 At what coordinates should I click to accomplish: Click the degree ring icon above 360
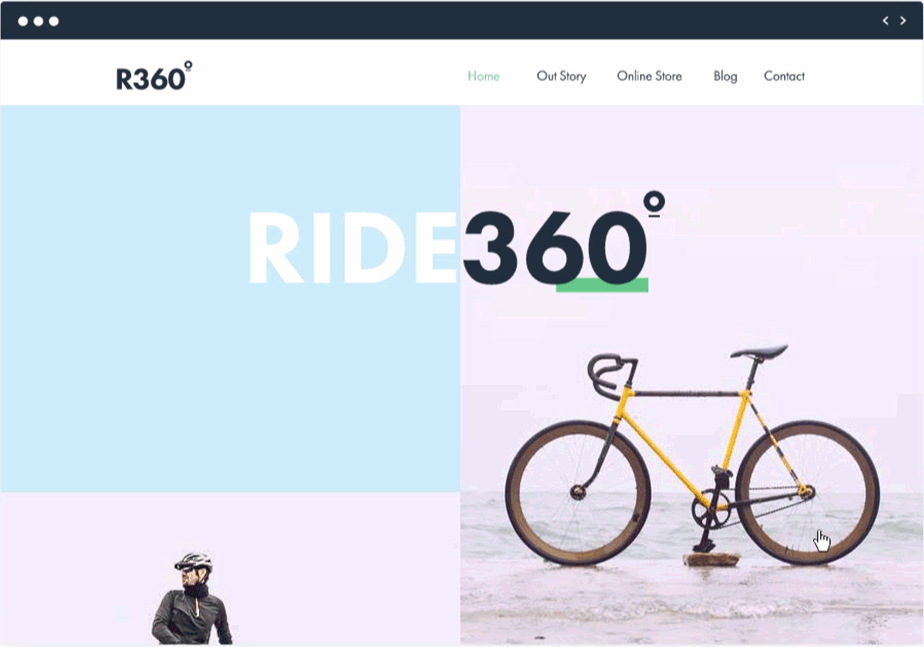[654, 203]
